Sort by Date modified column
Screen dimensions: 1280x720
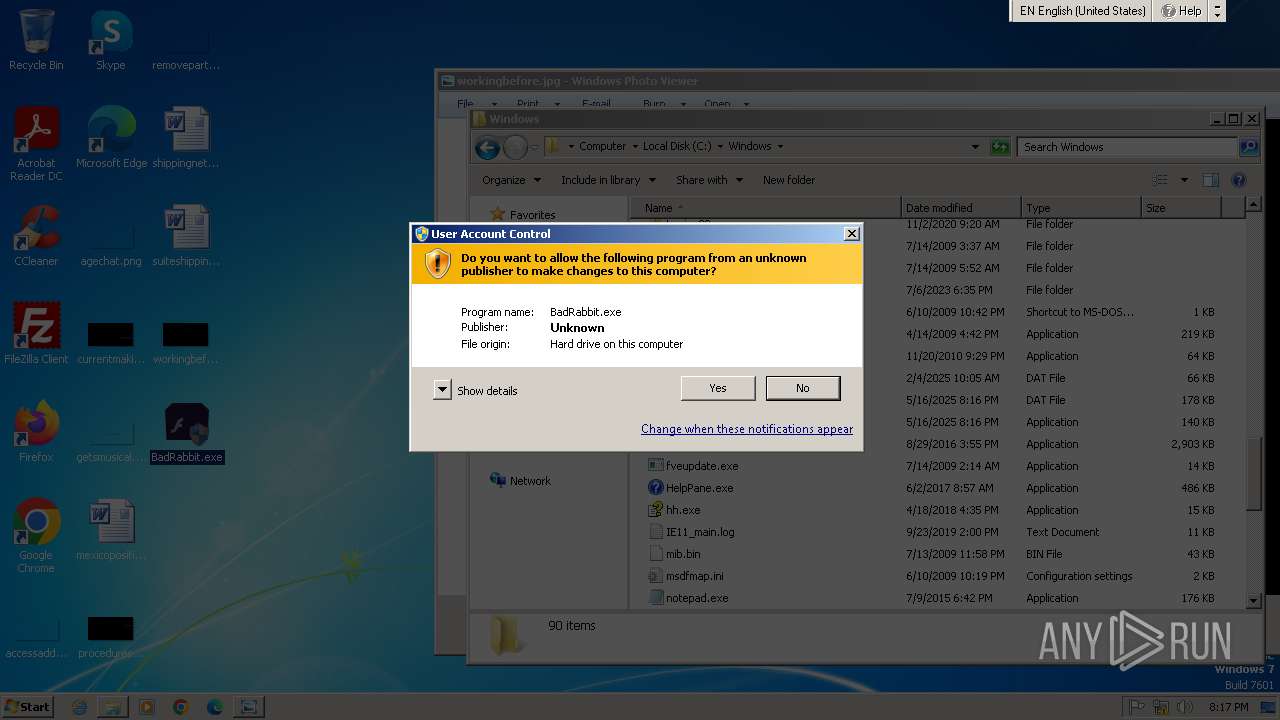[961, 208]
